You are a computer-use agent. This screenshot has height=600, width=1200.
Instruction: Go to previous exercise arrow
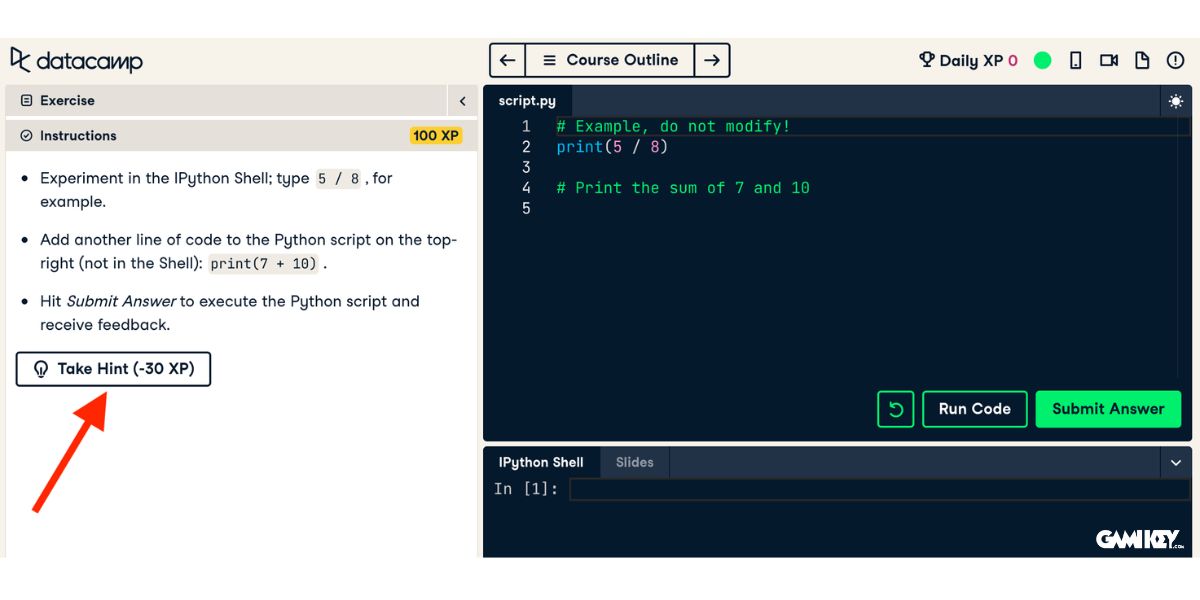[507, 60]
